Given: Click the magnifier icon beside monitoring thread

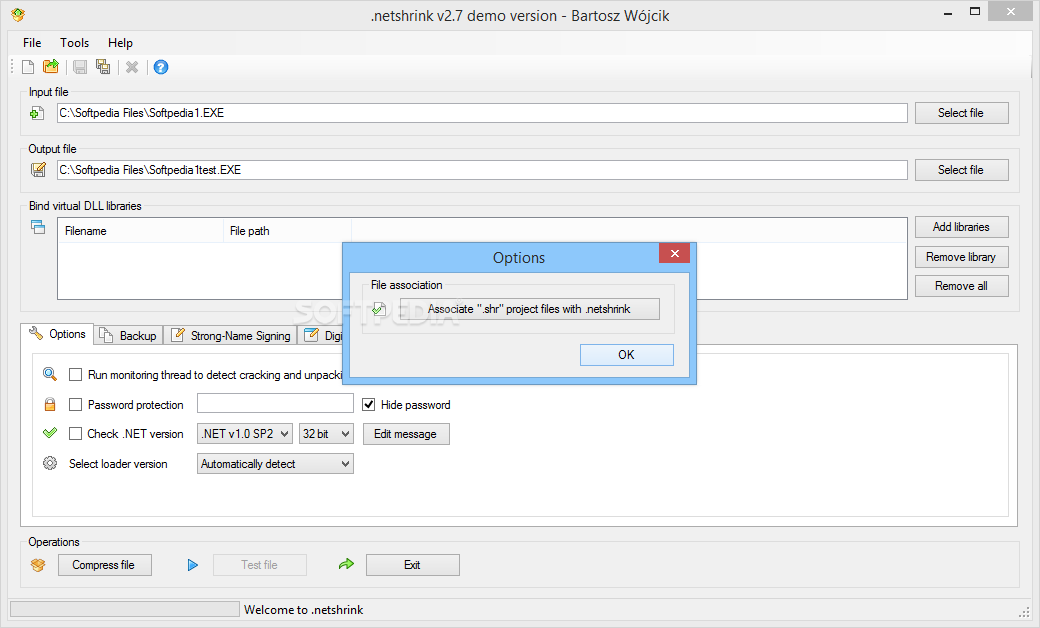Looking at the screenshot, I should (50, 374).
